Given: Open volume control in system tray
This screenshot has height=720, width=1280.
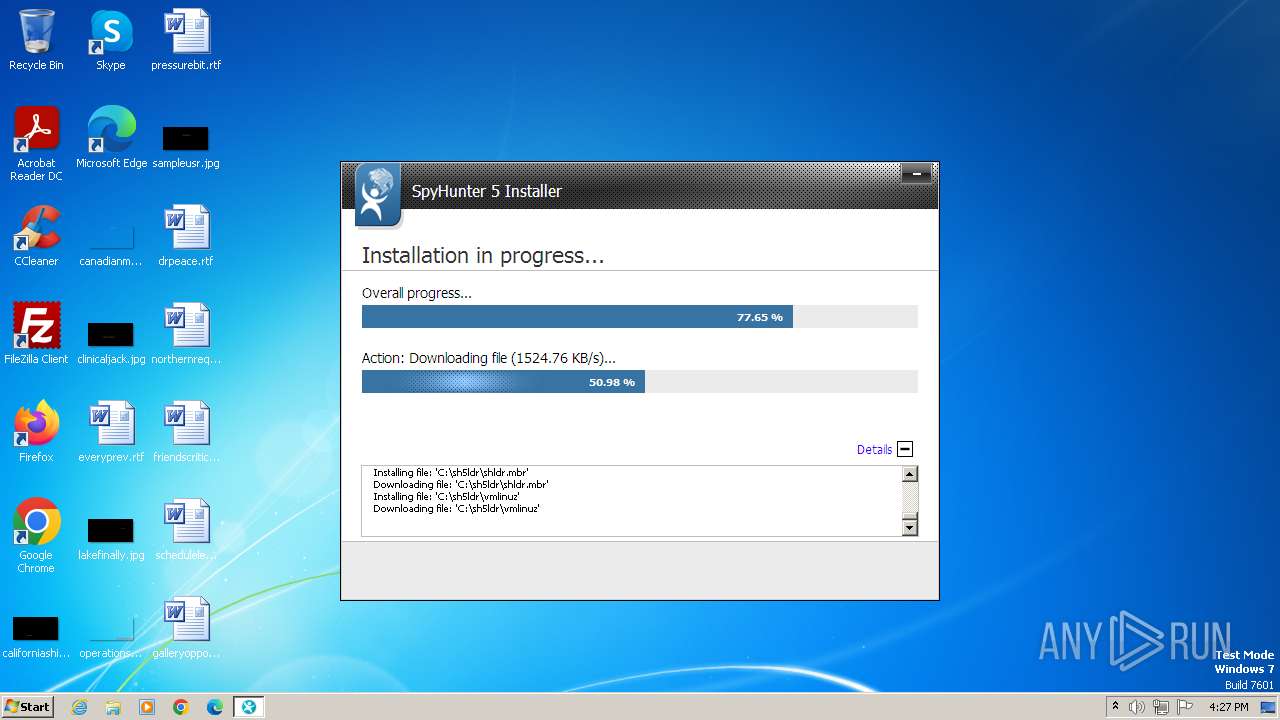Looking at the screenshot, I should pos(1136,707).
